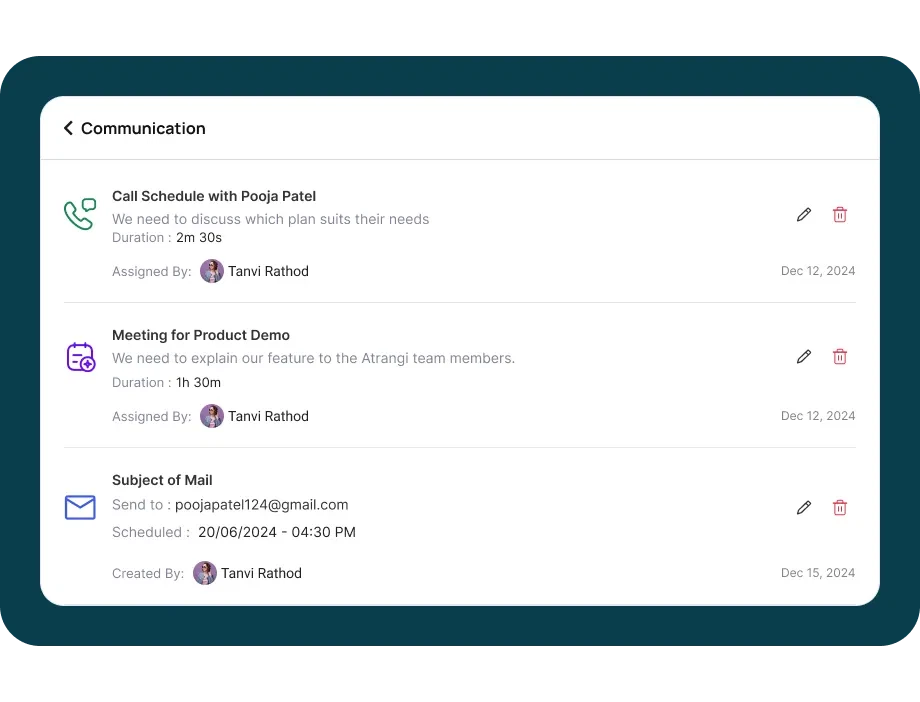The image size is (920, 702).
Task: Click the green phone call icon
Action: 80,214
